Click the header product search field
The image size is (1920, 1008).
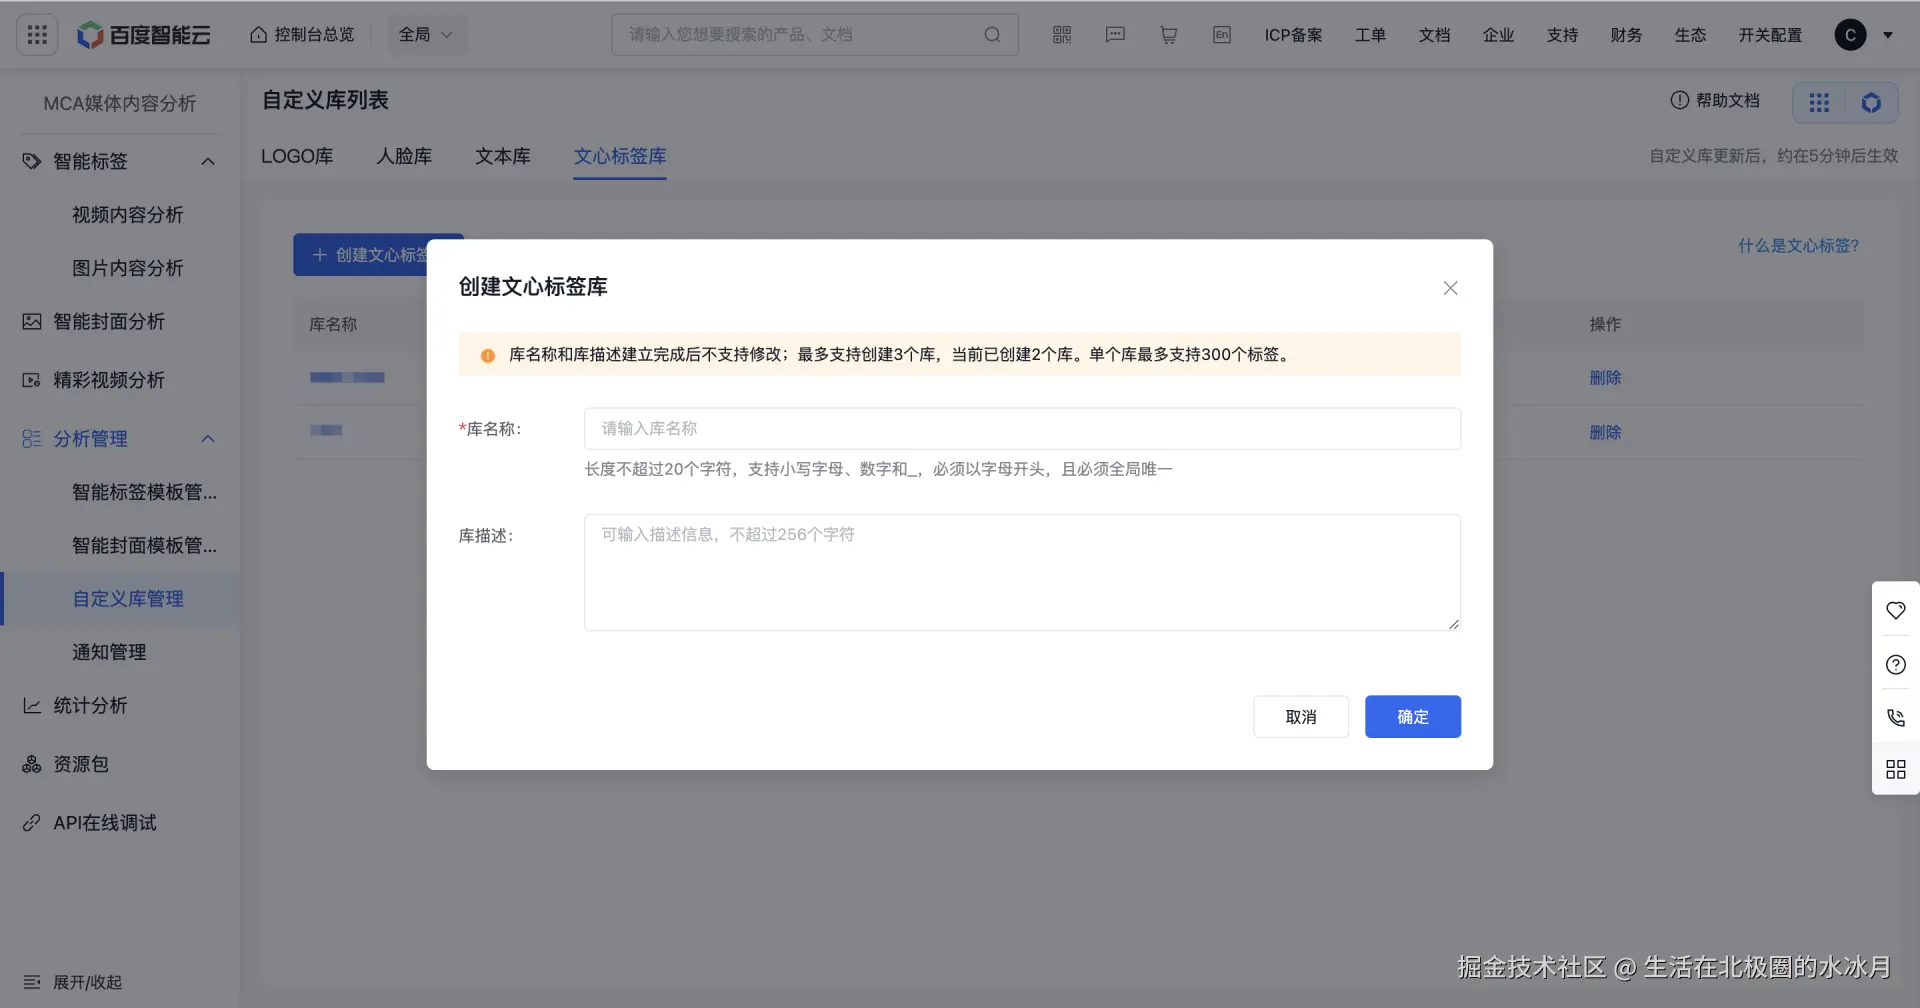815,35
